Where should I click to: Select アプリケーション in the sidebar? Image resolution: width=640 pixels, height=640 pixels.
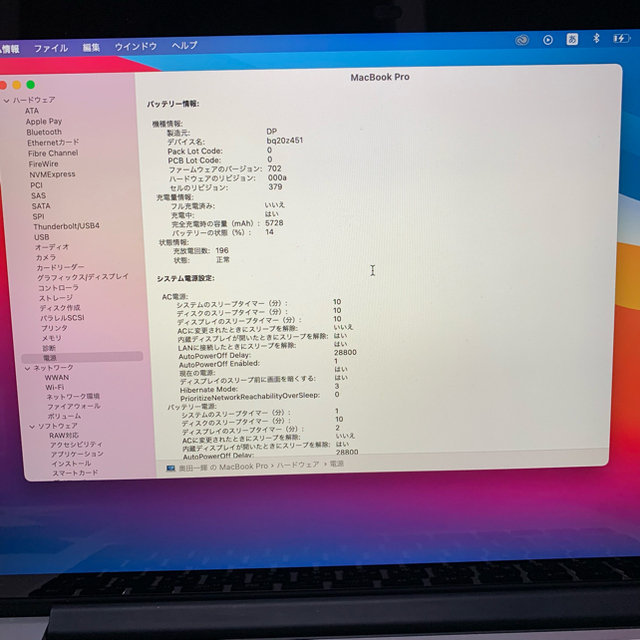click(x=77, y=454)
